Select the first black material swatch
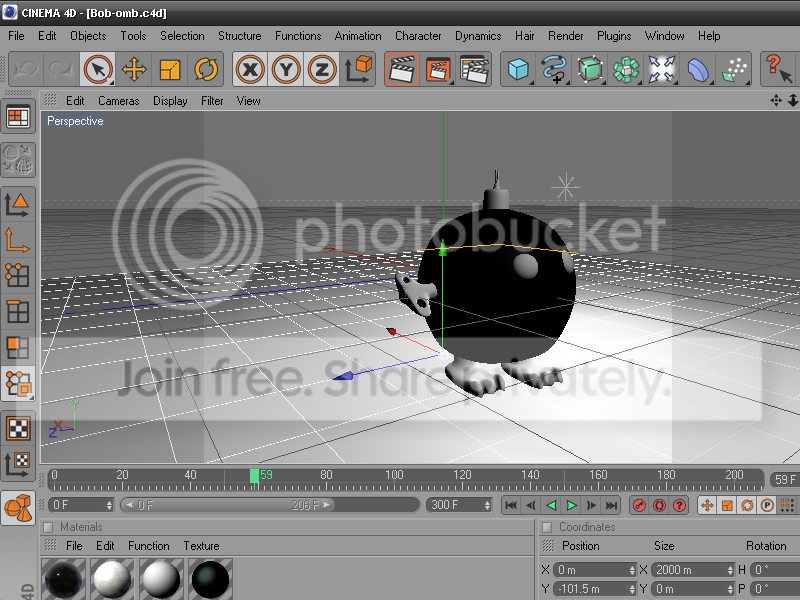The width and height of the screenshot is (800, 600). [63, 579]
